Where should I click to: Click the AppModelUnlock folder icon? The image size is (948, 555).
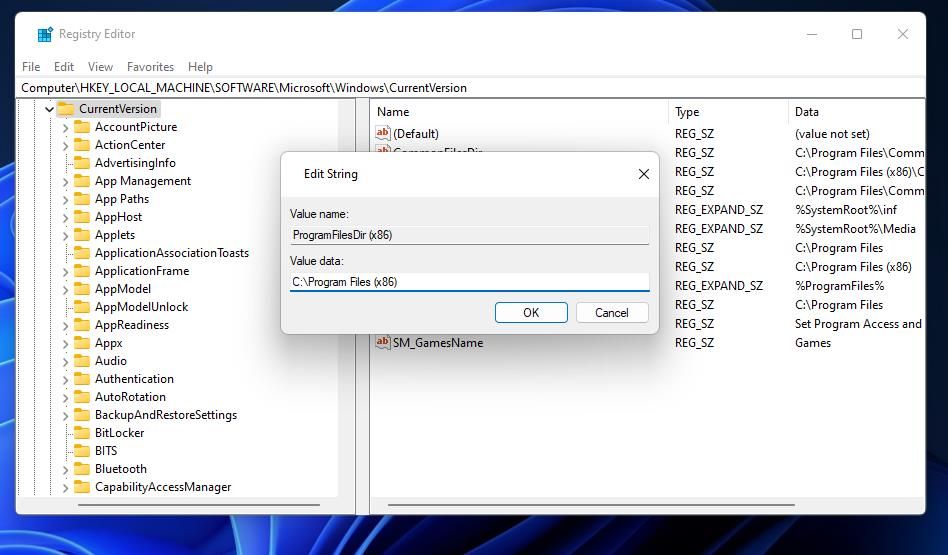point(82,307)
